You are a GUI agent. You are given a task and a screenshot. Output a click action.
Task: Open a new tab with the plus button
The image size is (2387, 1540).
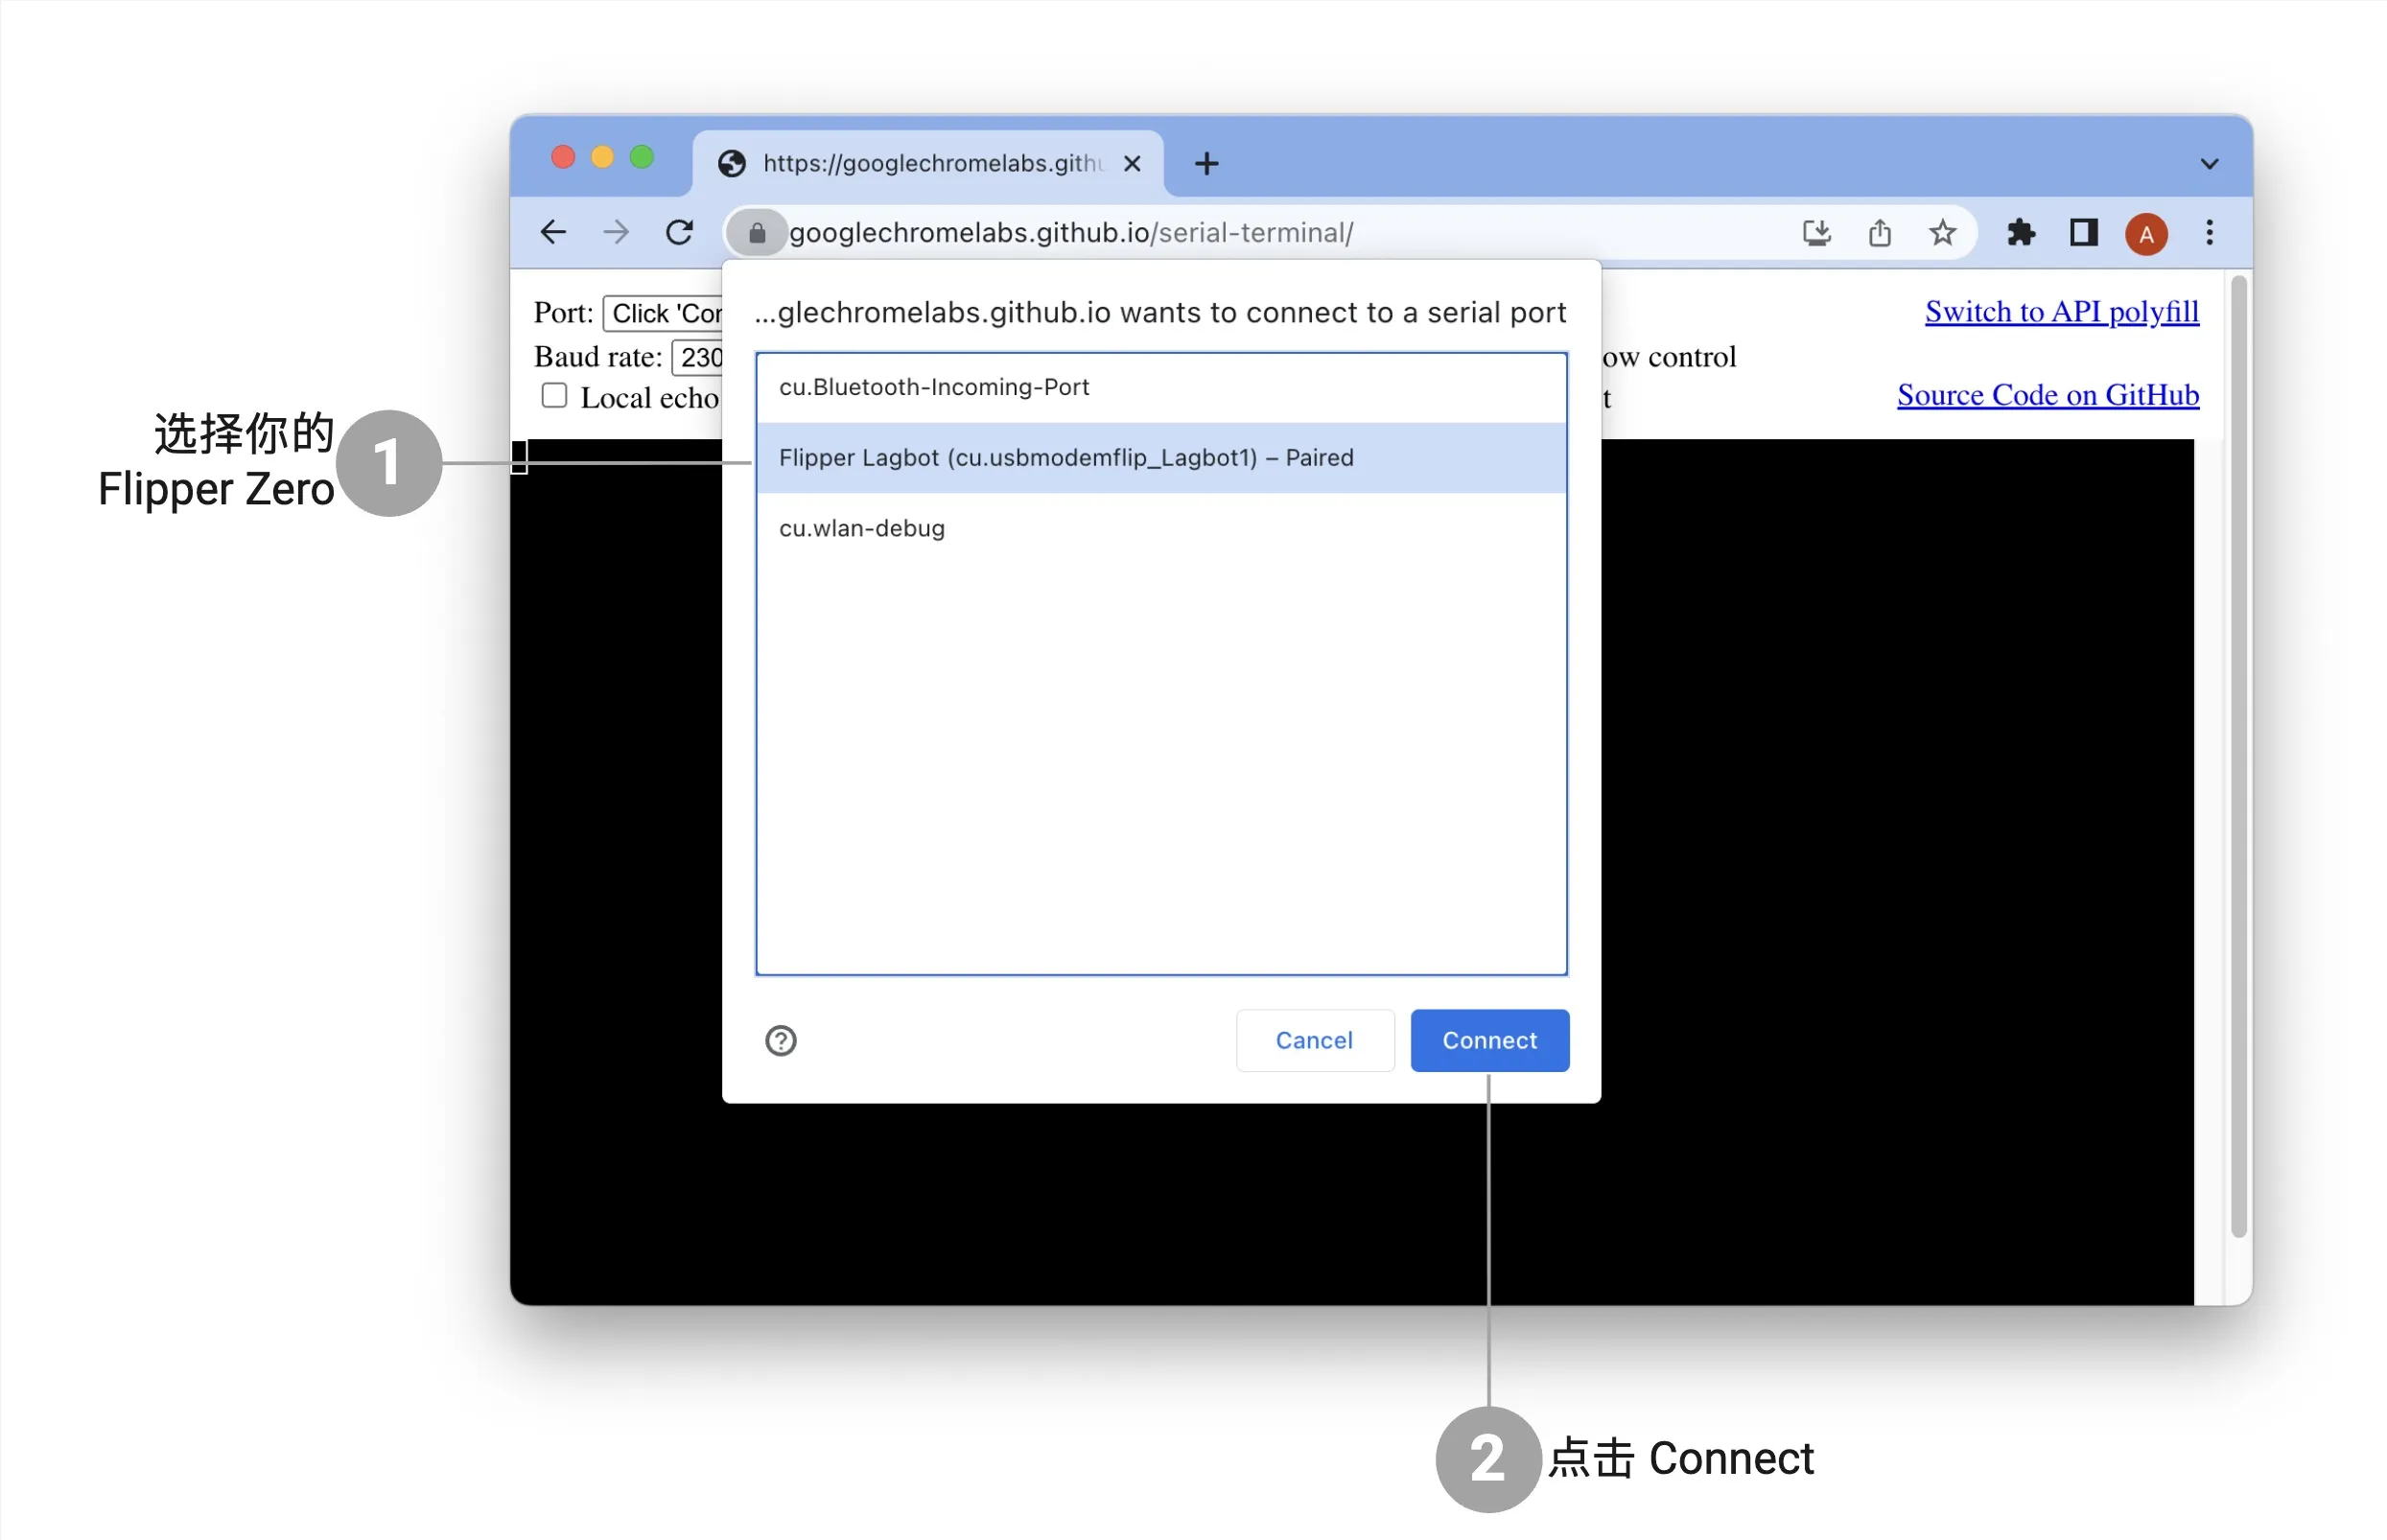pyautogui.click(x=1207, y=163)
